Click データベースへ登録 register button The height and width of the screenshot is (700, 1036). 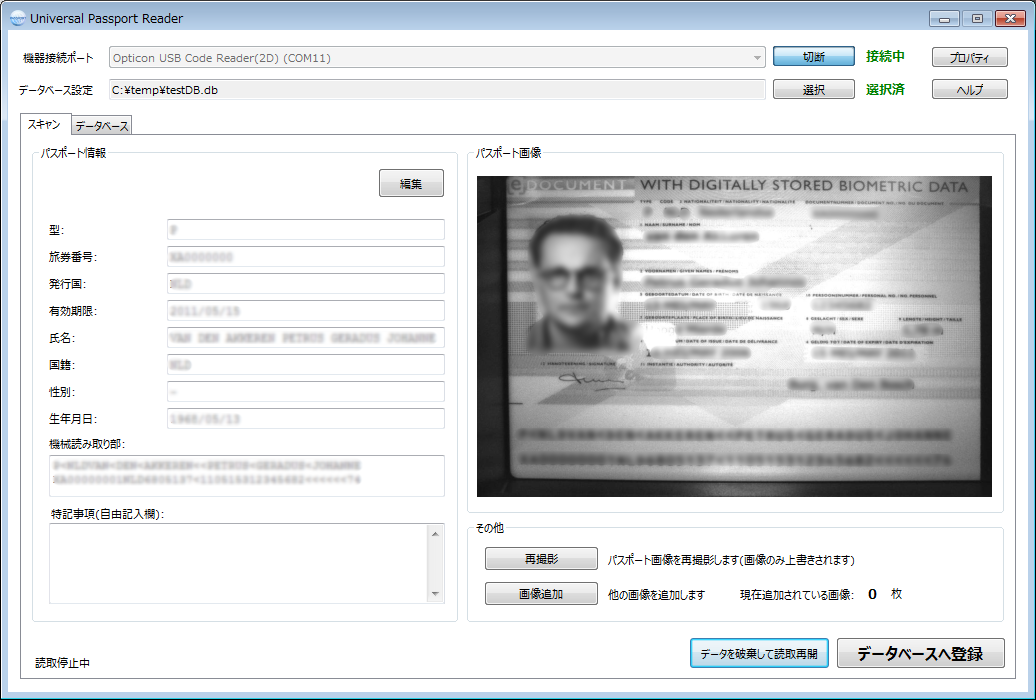[x=920, y=654]
